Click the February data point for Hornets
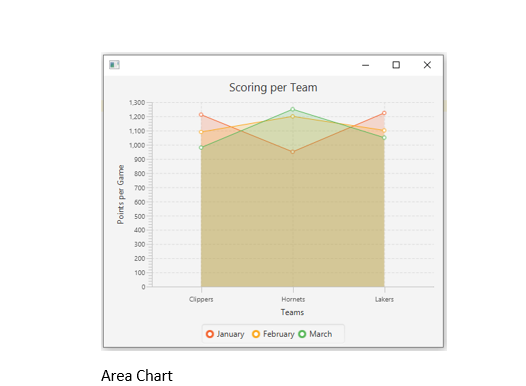526x386 pixels. (x=293, y=116)
